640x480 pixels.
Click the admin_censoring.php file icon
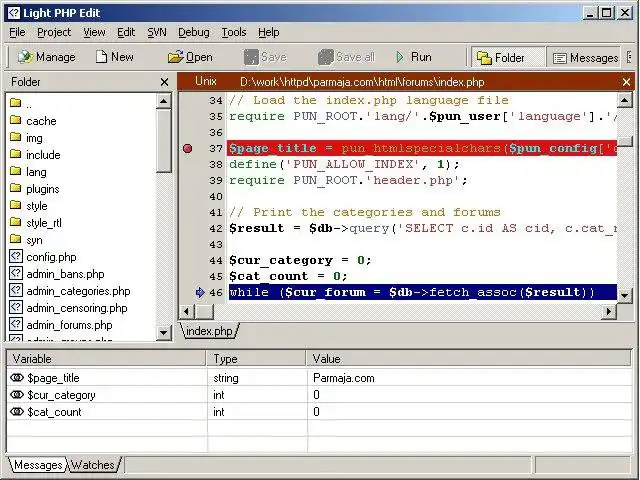tap(16, 307)
